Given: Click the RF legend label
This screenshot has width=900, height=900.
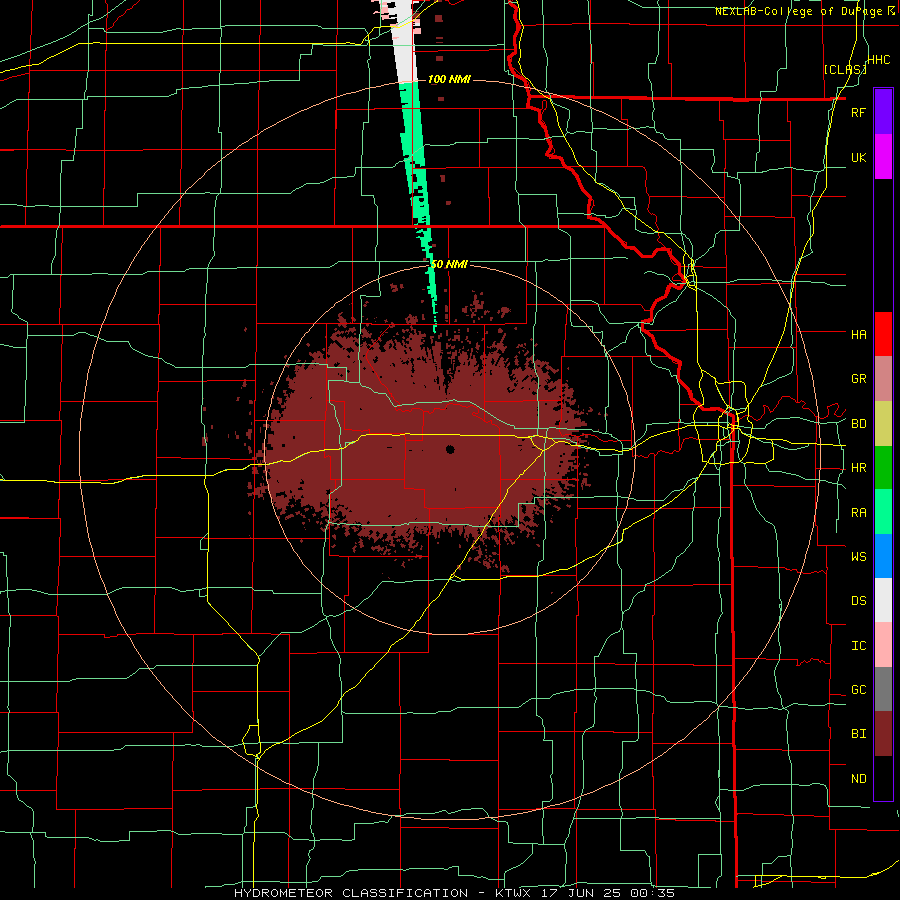Looking at the screenshot, I should [x=858, y=112].
